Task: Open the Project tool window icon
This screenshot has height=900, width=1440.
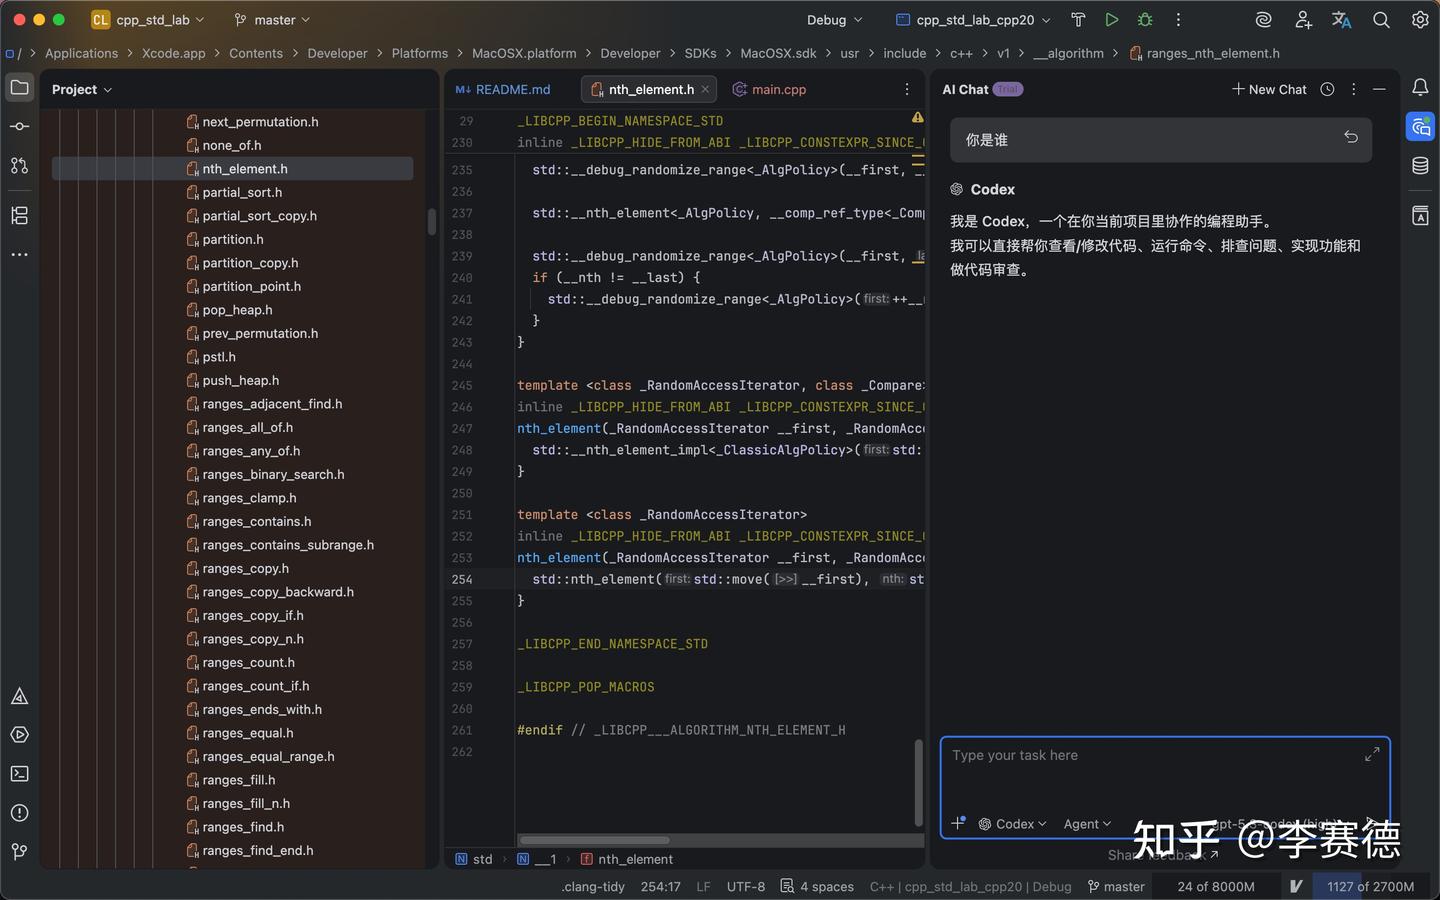Action: [19, 88]
